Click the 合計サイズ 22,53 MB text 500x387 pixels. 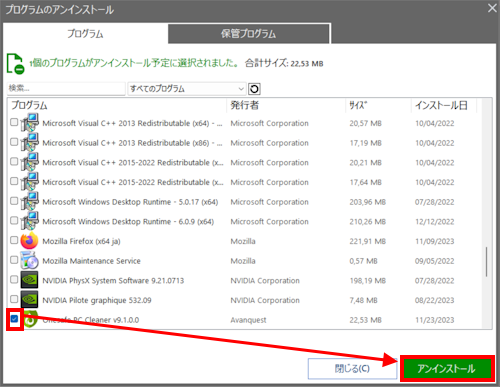point(284,63)
